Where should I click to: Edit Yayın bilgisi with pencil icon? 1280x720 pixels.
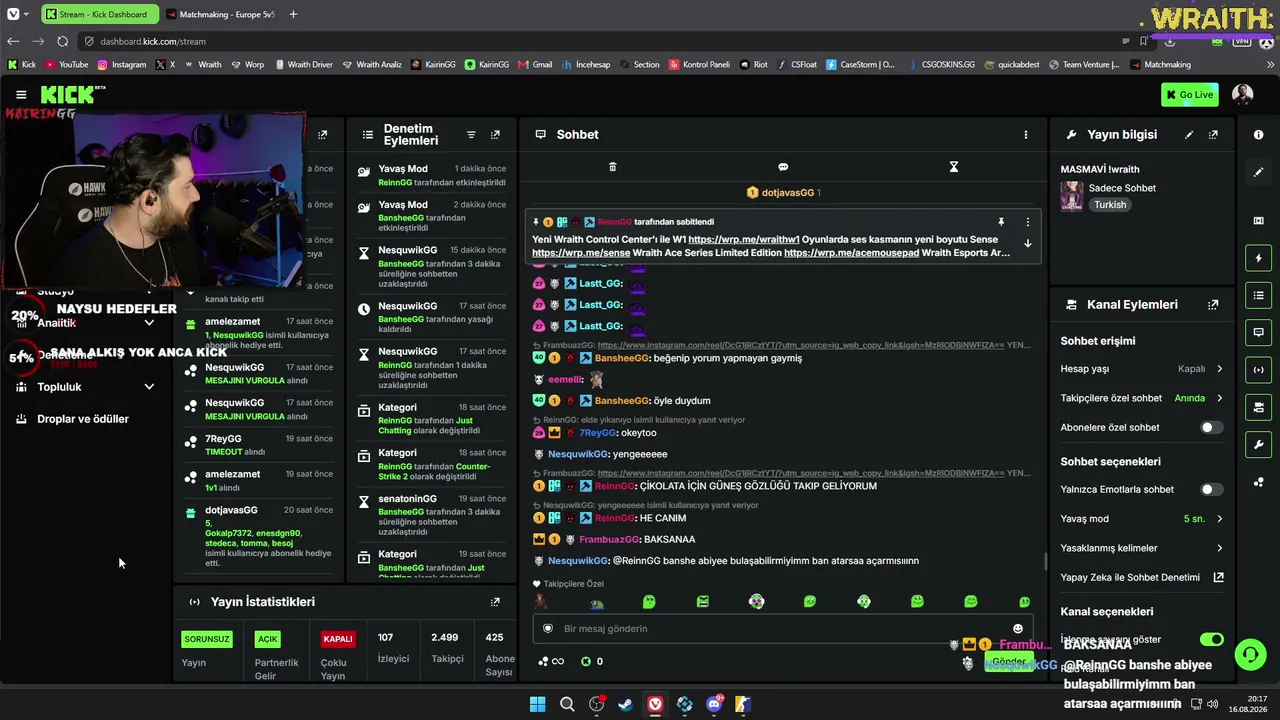point(1189,135)
